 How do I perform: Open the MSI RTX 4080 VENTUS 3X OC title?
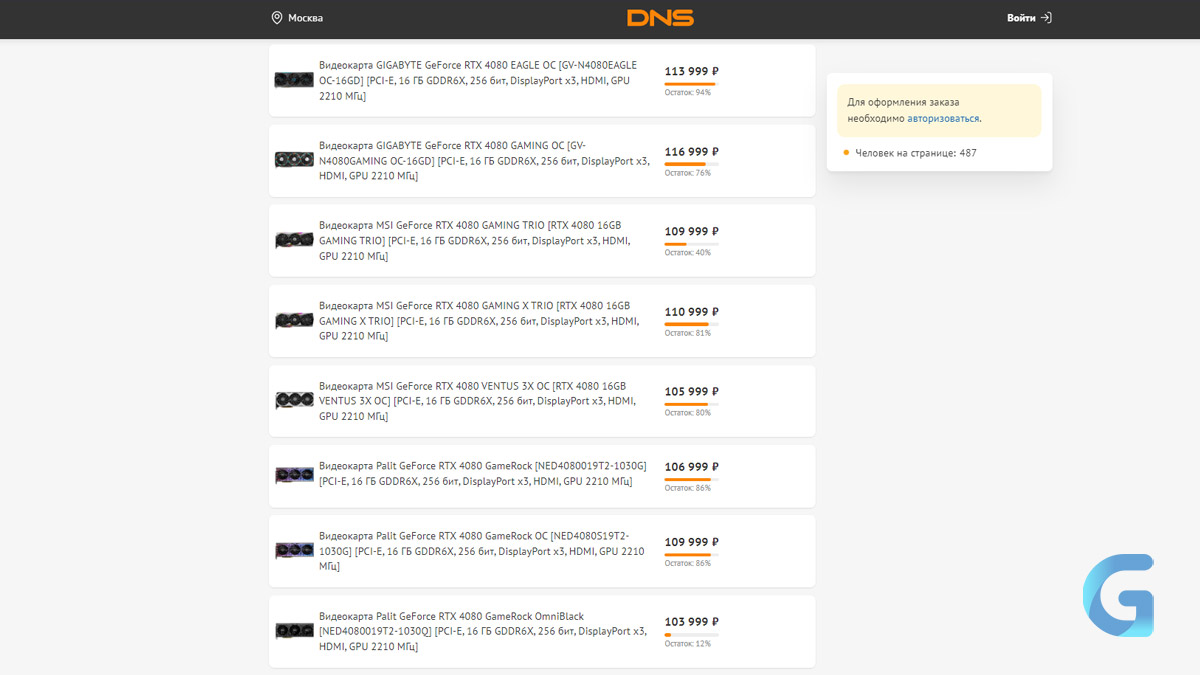(x=477, y=400)
